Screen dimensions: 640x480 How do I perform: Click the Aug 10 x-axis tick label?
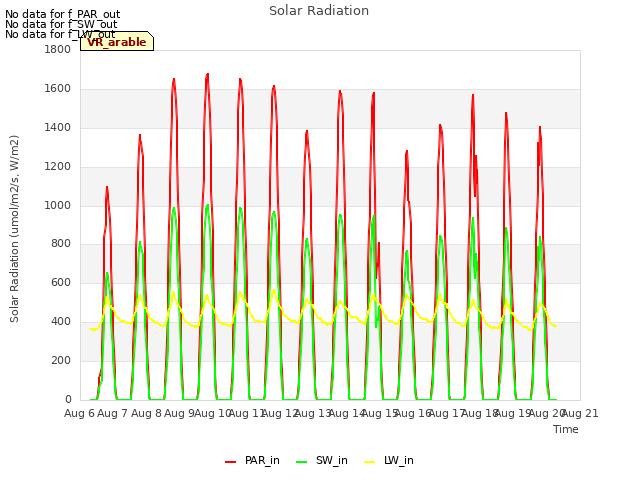click(213, 413)
